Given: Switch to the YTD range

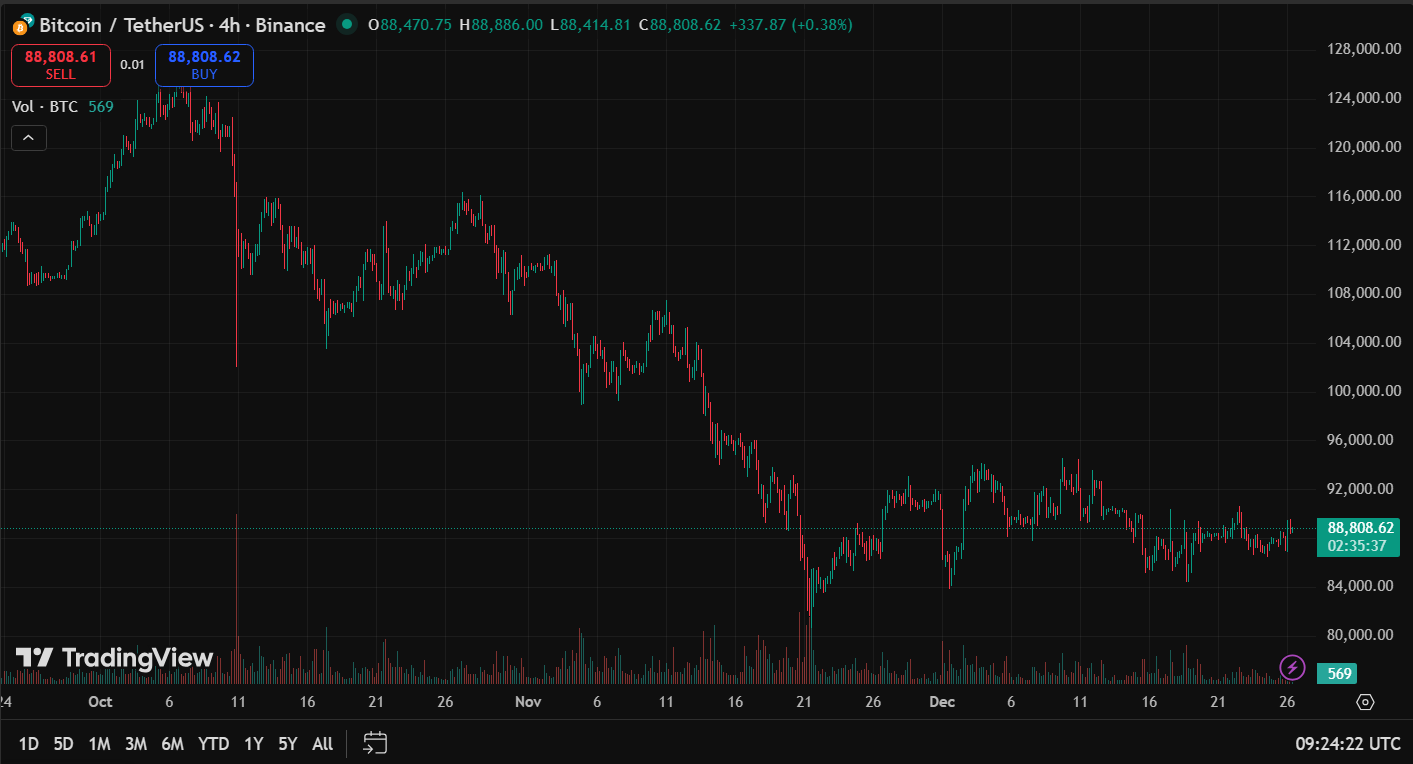Looking at the screenshot, I should (x=213, y=743).
